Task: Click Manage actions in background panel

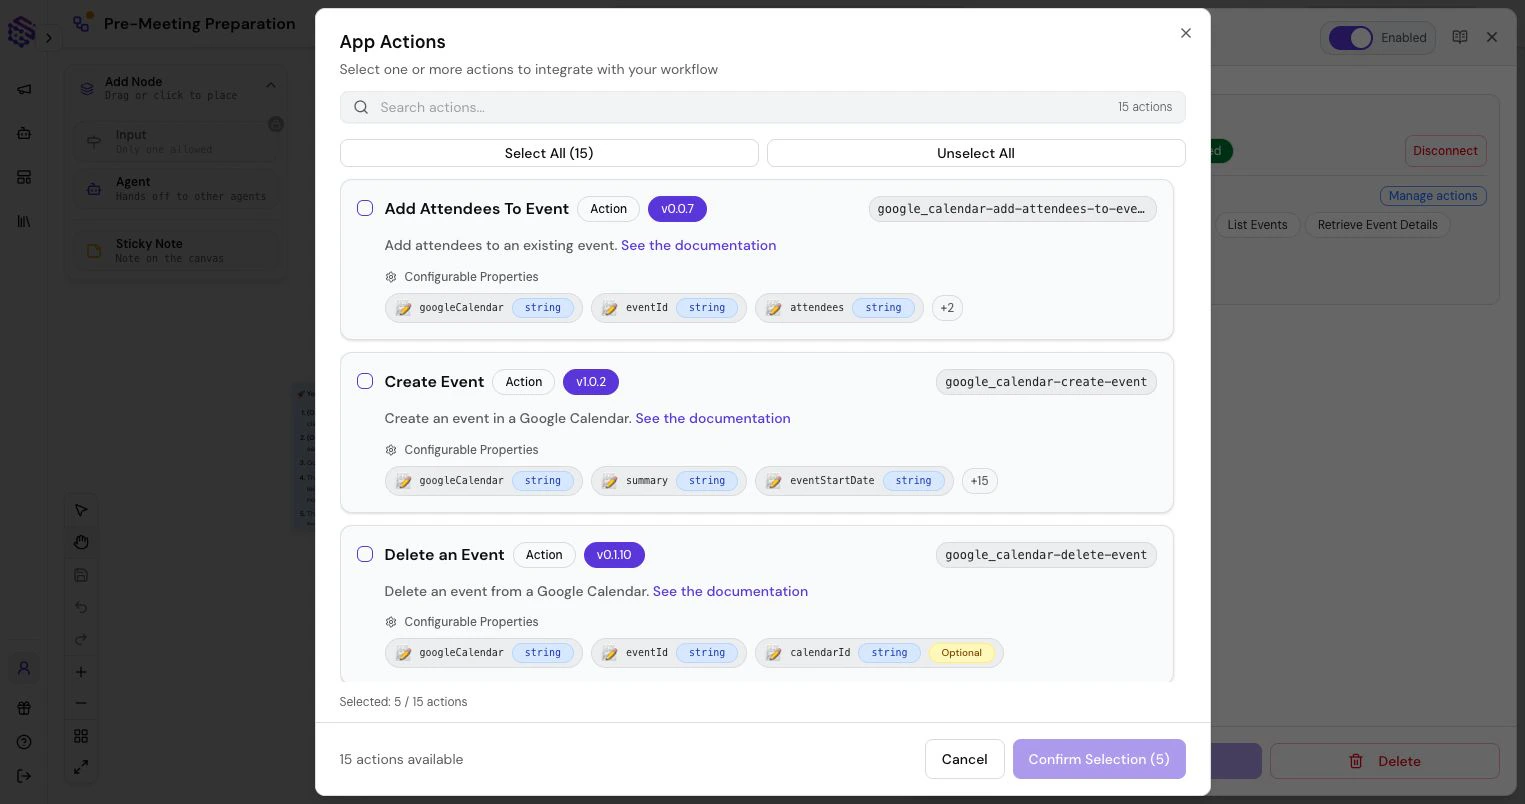Action: (x=1433, y=196)
